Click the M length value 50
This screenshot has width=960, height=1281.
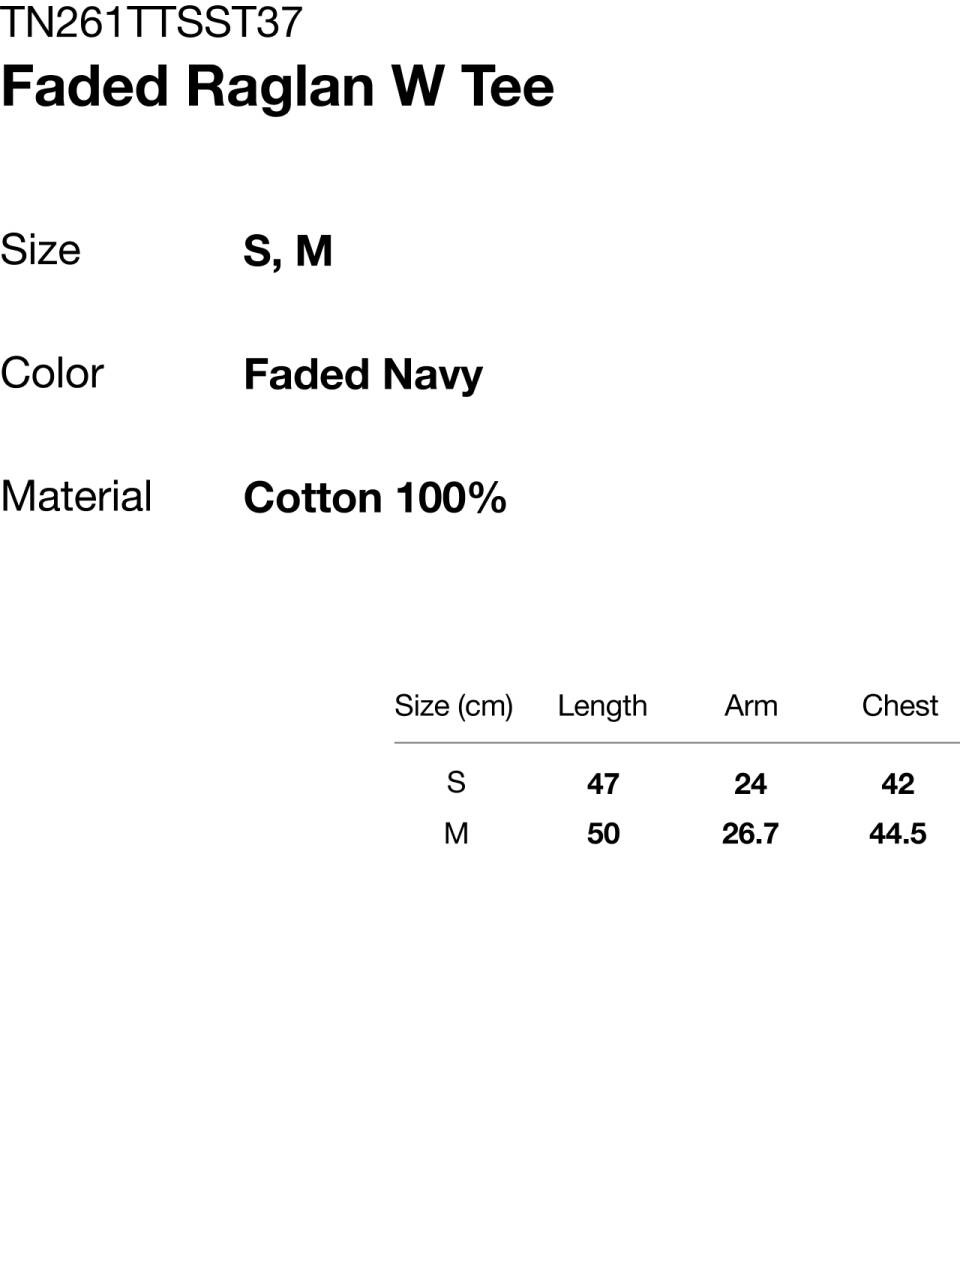click(x=603, y=834)
